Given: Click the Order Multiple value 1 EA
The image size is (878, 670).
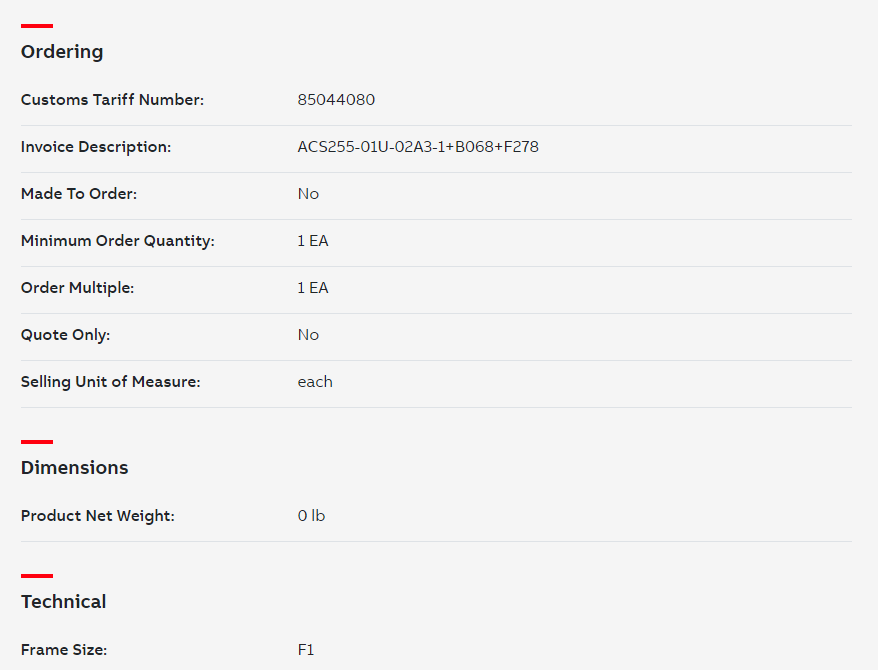Looking at the screenshot, I should click(x=313, y=288).
